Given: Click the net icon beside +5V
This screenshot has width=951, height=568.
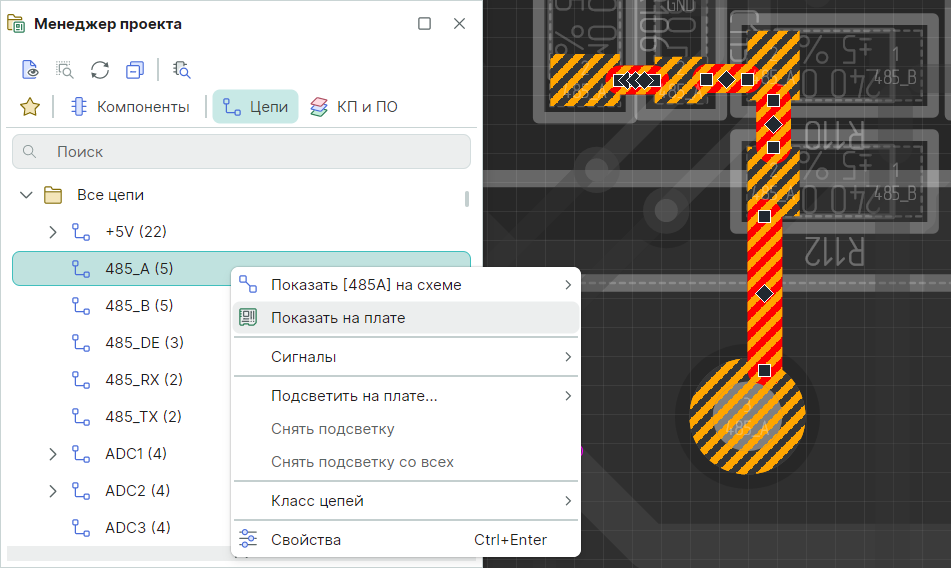Looking at the screenshot, I should [81, 232].
